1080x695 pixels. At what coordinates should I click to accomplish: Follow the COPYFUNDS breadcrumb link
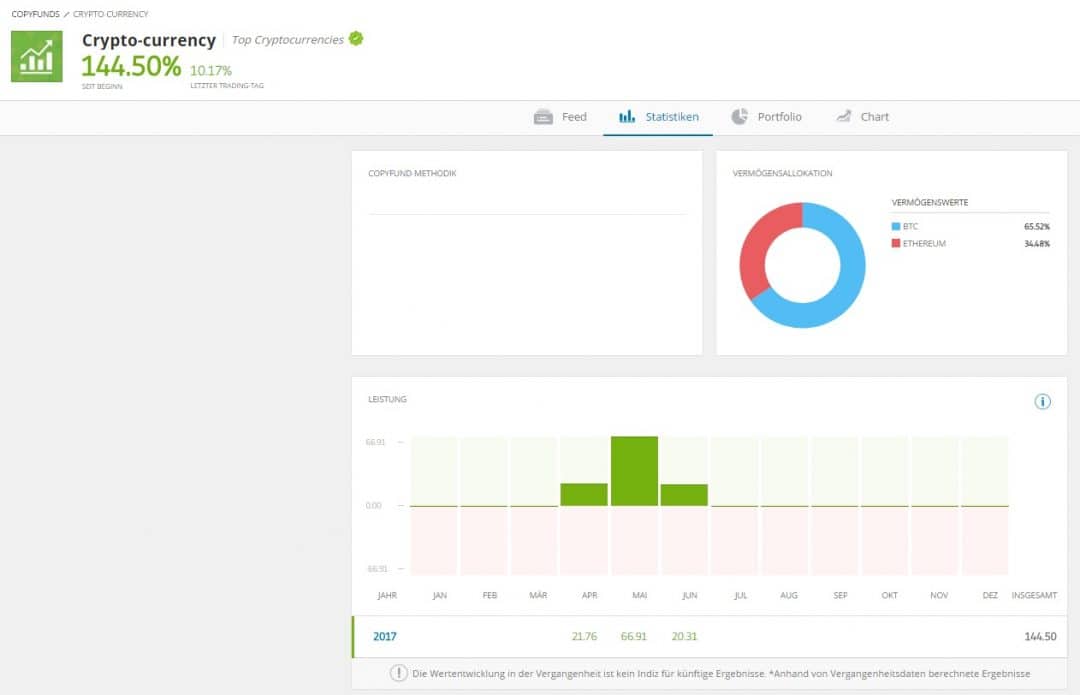pyautogui.click(x=35, y=14)
